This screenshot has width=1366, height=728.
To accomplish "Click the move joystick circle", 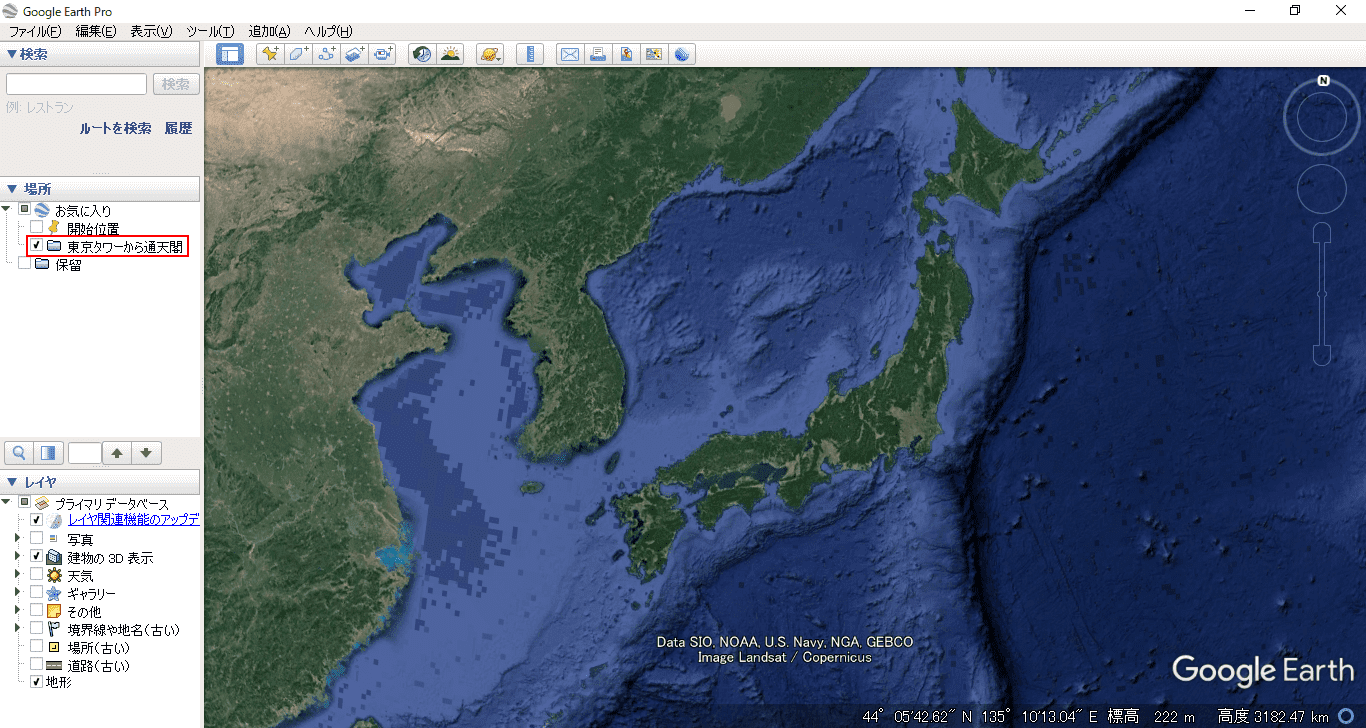I will [x=1322, y=189].
